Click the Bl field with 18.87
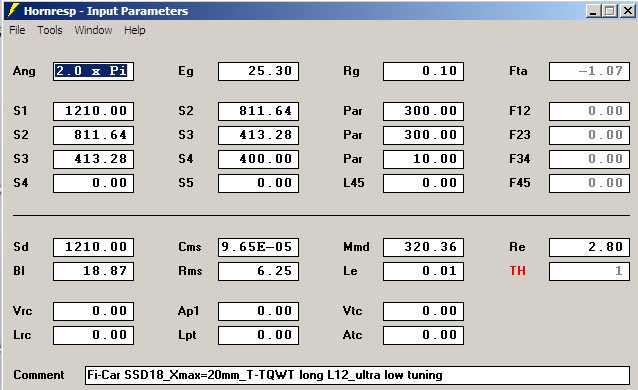This screenshot has height=390, width=638. point(93,271)
